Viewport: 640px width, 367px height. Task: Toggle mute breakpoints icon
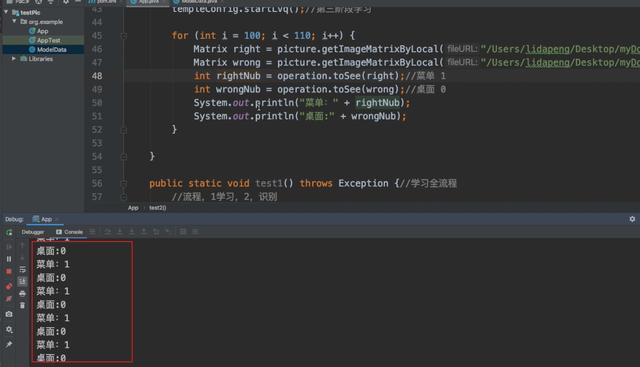[9, 299]
